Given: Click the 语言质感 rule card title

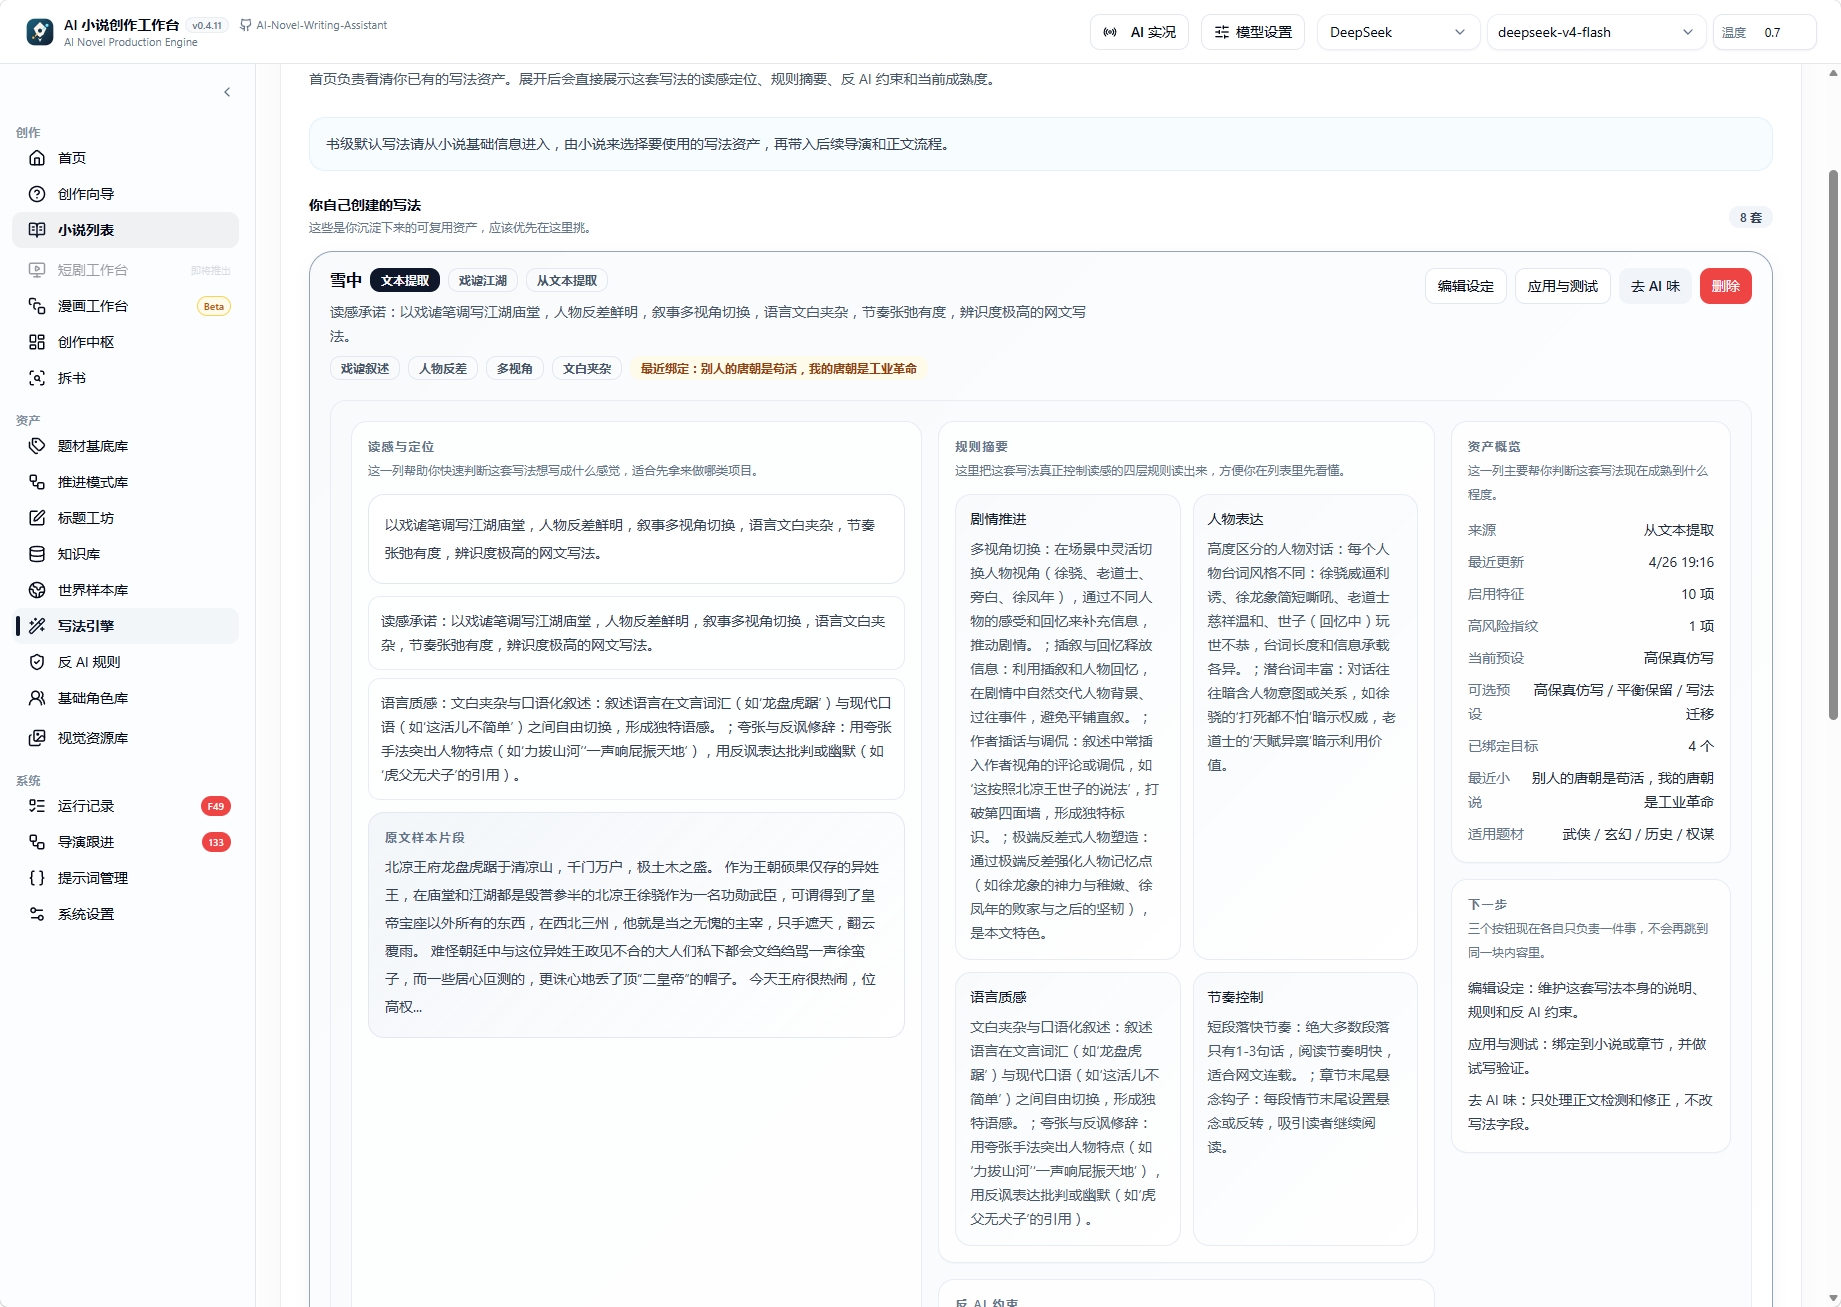Looking at the screenshot, I should [x=998, y=997].
